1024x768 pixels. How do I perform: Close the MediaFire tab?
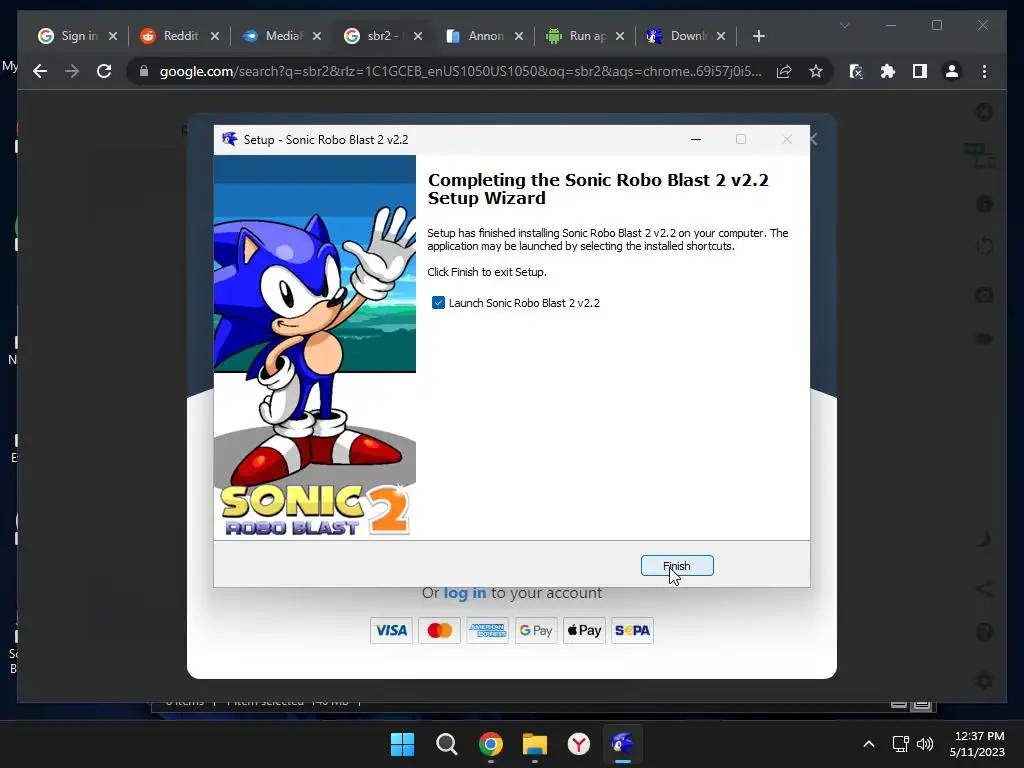[x=317, y=36]
